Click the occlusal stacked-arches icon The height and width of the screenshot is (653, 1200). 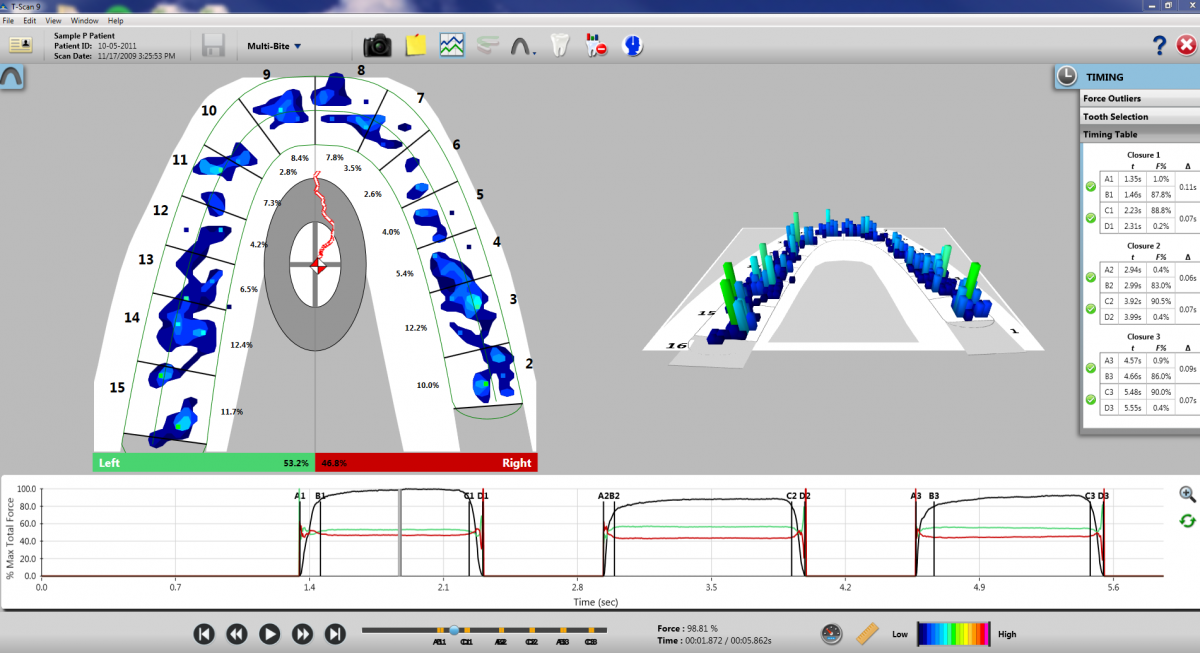point(487,44)
